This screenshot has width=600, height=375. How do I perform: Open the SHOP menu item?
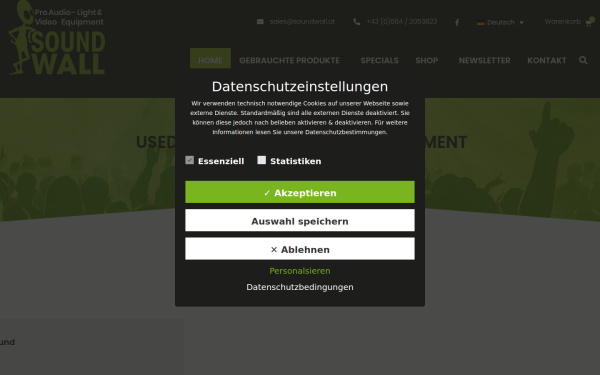(427, 60)
